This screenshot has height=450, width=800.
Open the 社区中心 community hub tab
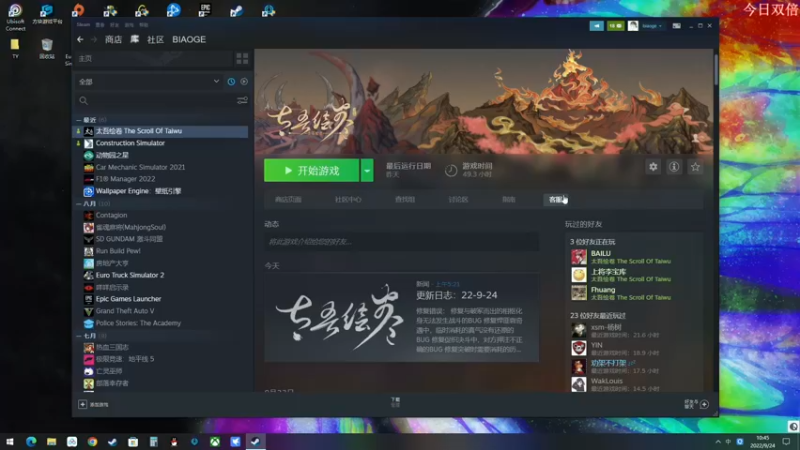pos(348,199)
